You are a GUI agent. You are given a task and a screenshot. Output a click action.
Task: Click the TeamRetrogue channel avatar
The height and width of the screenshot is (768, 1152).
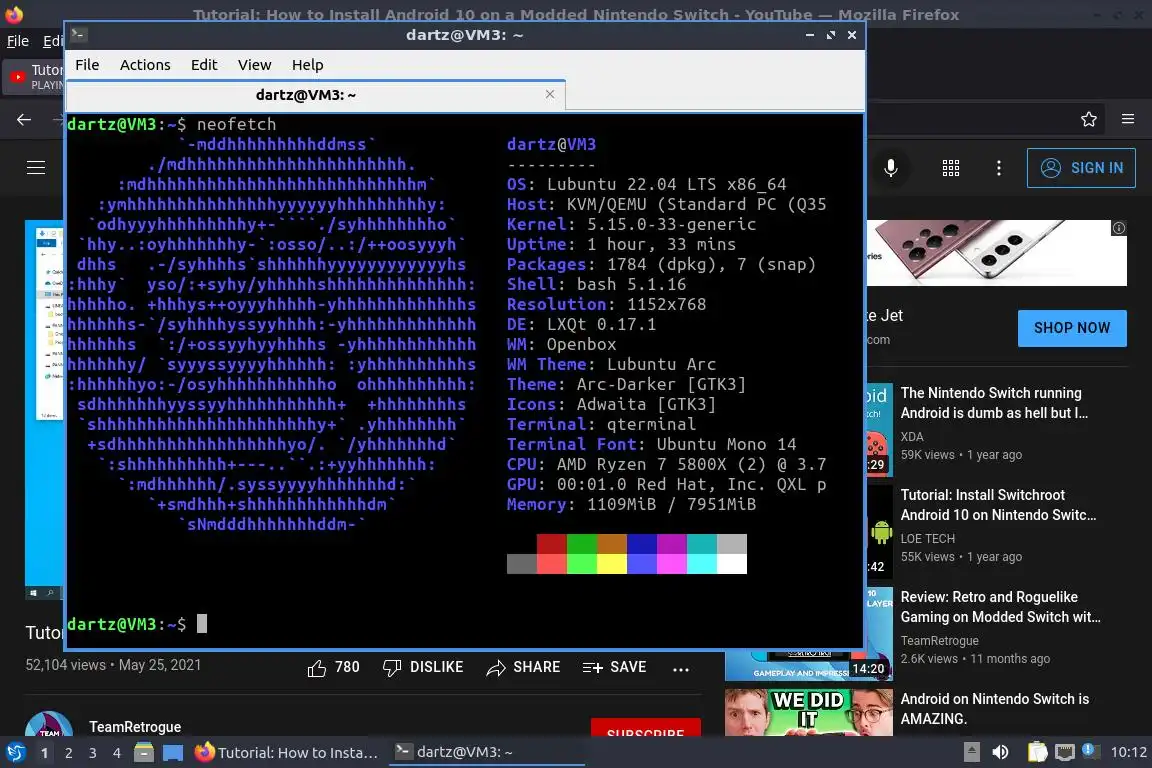[48, 724]
